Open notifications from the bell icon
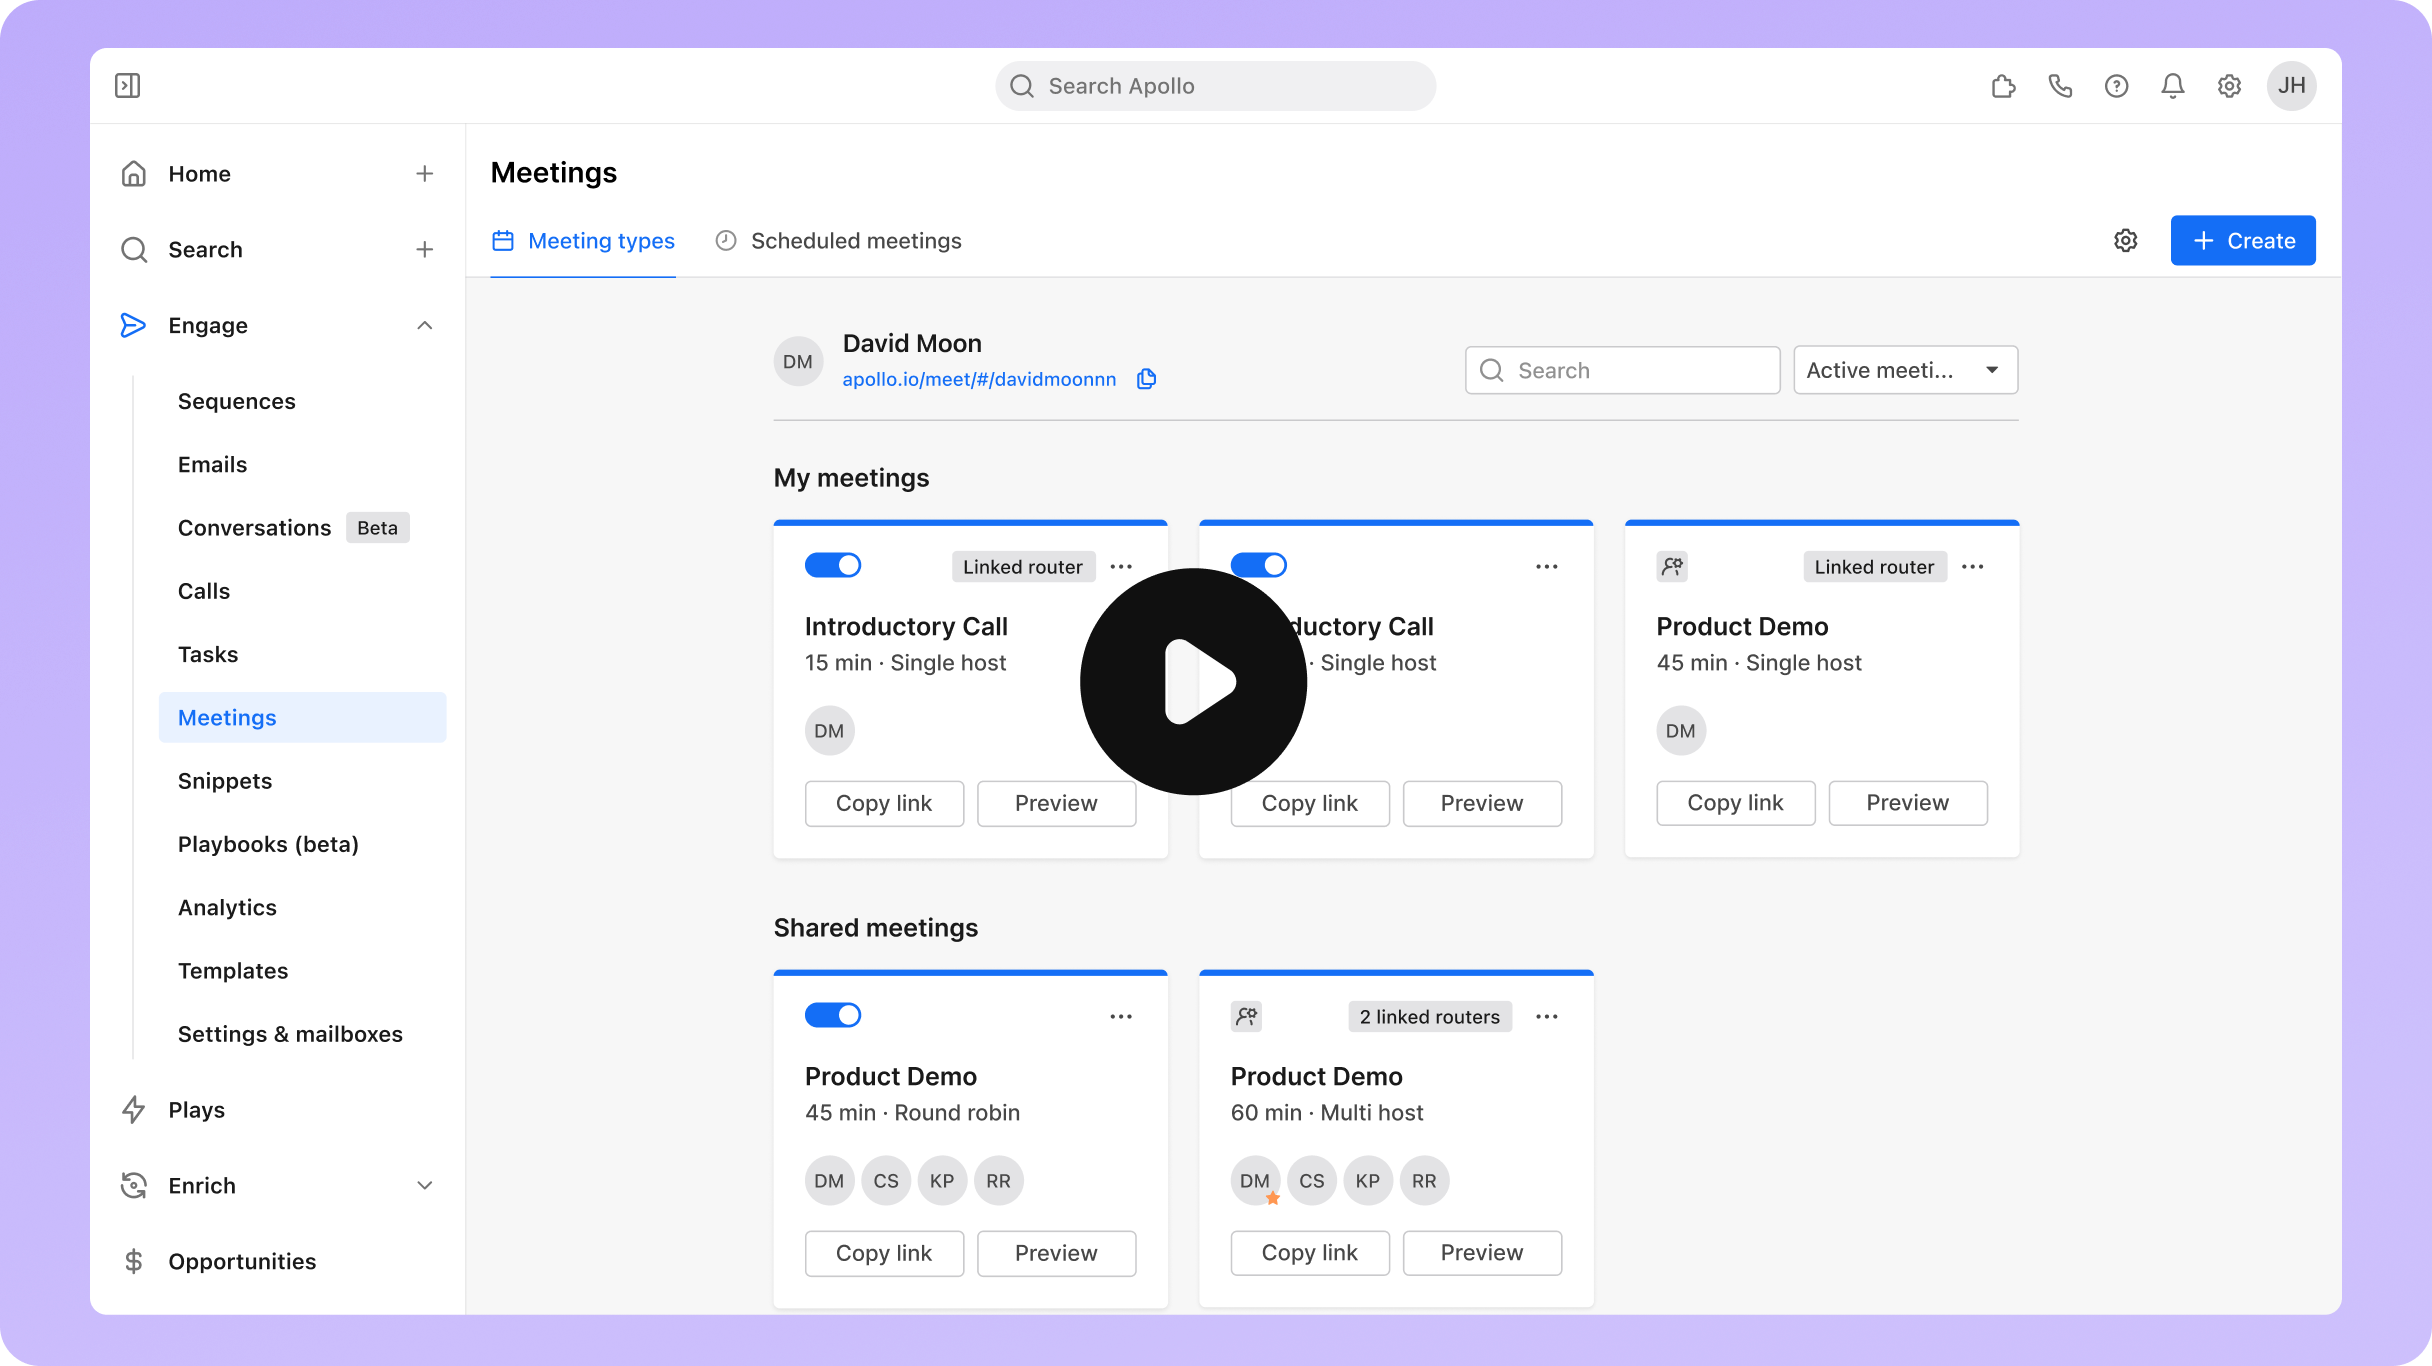The height and width of the screenshot is (1366, 2432). pos(2172,86)
